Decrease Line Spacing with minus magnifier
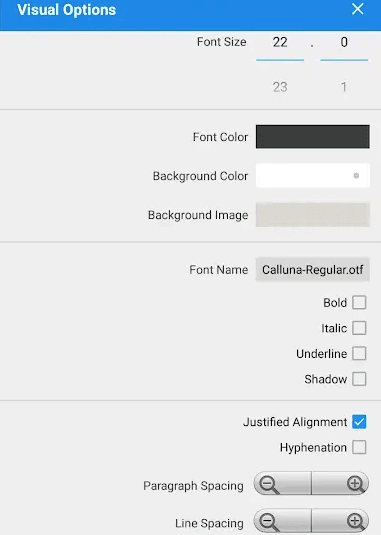 (282, 521)
